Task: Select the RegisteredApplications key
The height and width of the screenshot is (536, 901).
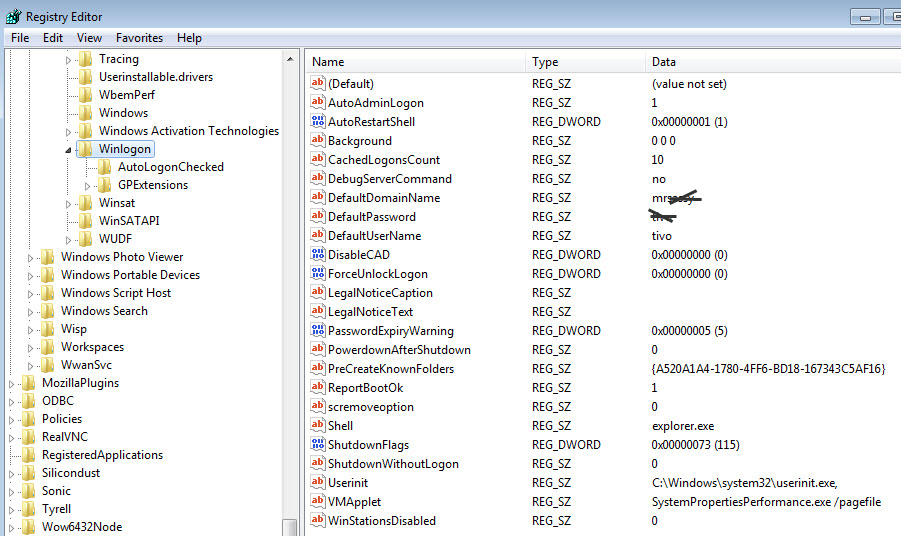Action: (x=102, y=455)
